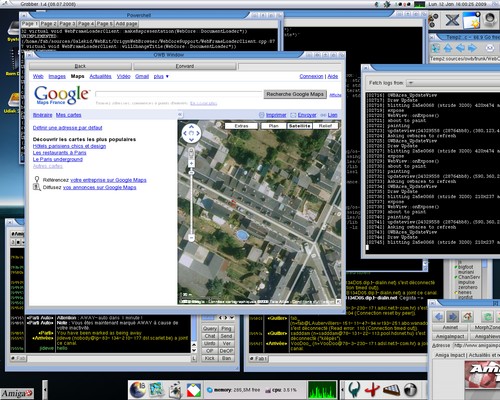Click the forward arrow in the Amiga Impact browser
The width and height of the screenshot is (500, 400).
click(453, 316)
